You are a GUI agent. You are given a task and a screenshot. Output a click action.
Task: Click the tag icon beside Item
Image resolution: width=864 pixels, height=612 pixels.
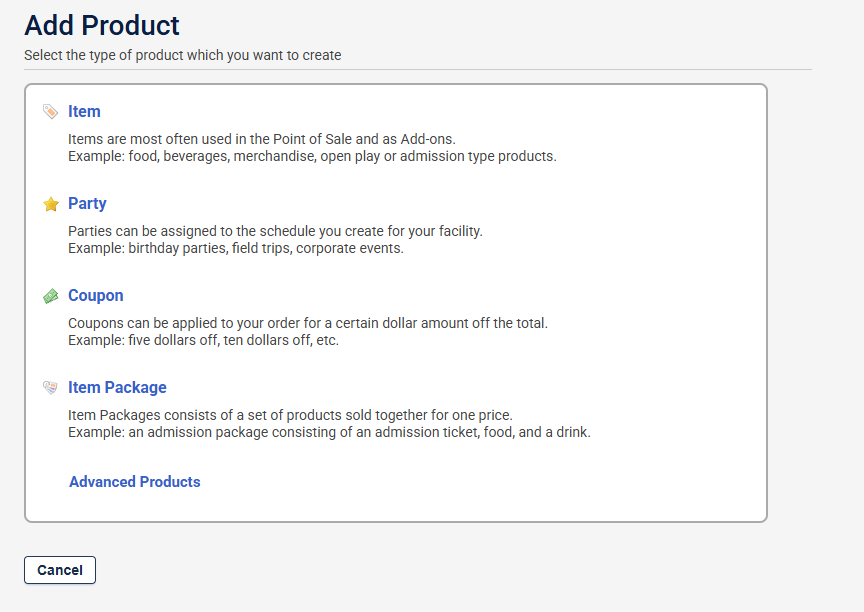tap(50, 111)
